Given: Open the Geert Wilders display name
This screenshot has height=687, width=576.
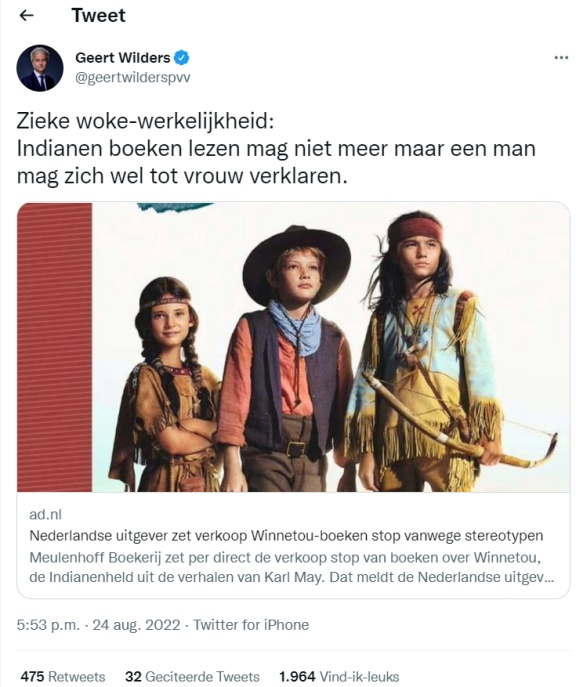Looking at the screenshot, I should pyautogui.click(x=123, y=57).
